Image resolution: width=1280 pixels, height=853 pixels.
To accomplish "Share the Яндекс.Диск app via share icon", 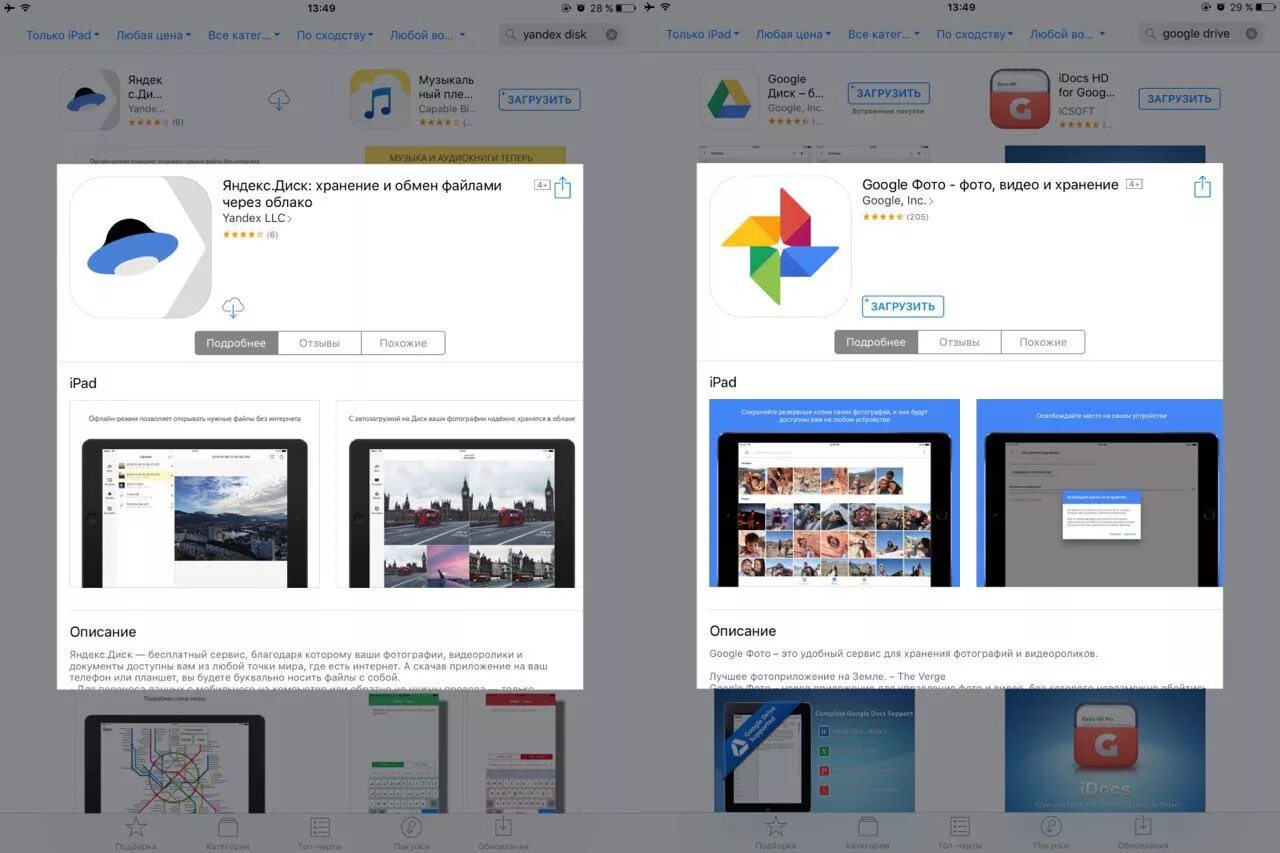I will tap(562, 188).
